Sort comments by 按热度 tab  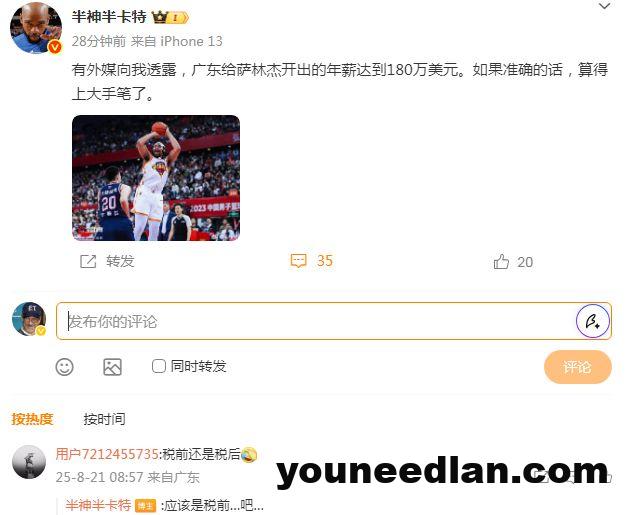tap(32, 419)
